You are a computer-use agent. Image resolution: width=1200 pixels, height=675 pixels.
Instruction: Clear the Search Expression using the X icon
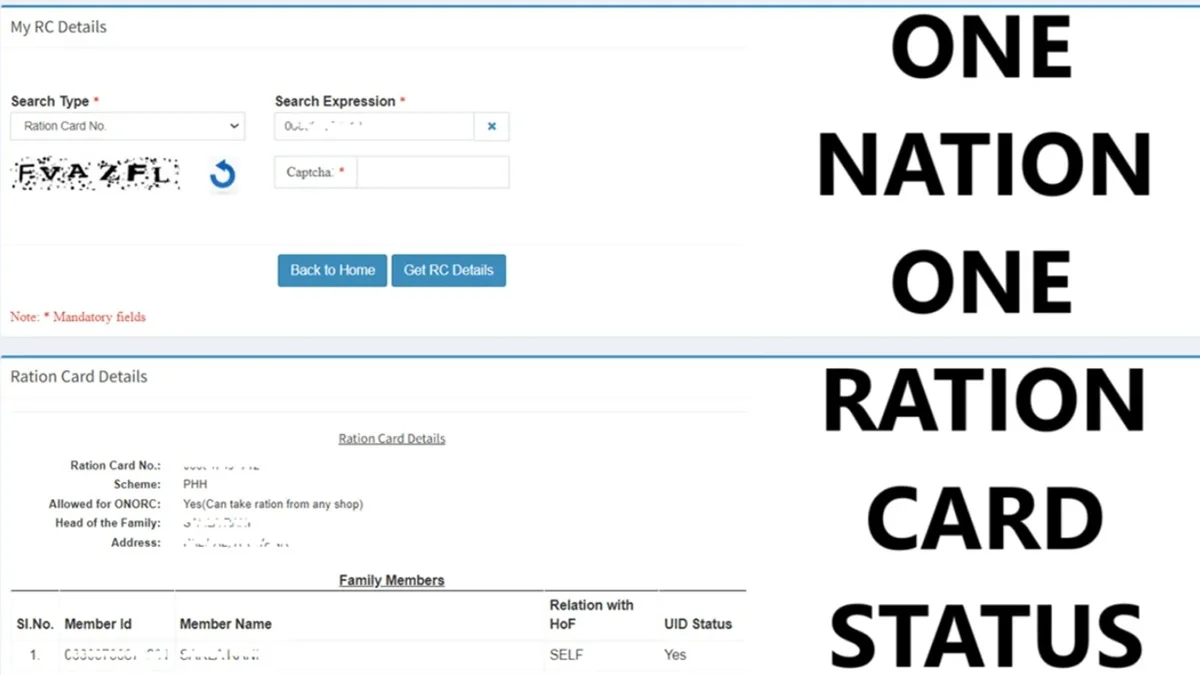pos(491,126)
